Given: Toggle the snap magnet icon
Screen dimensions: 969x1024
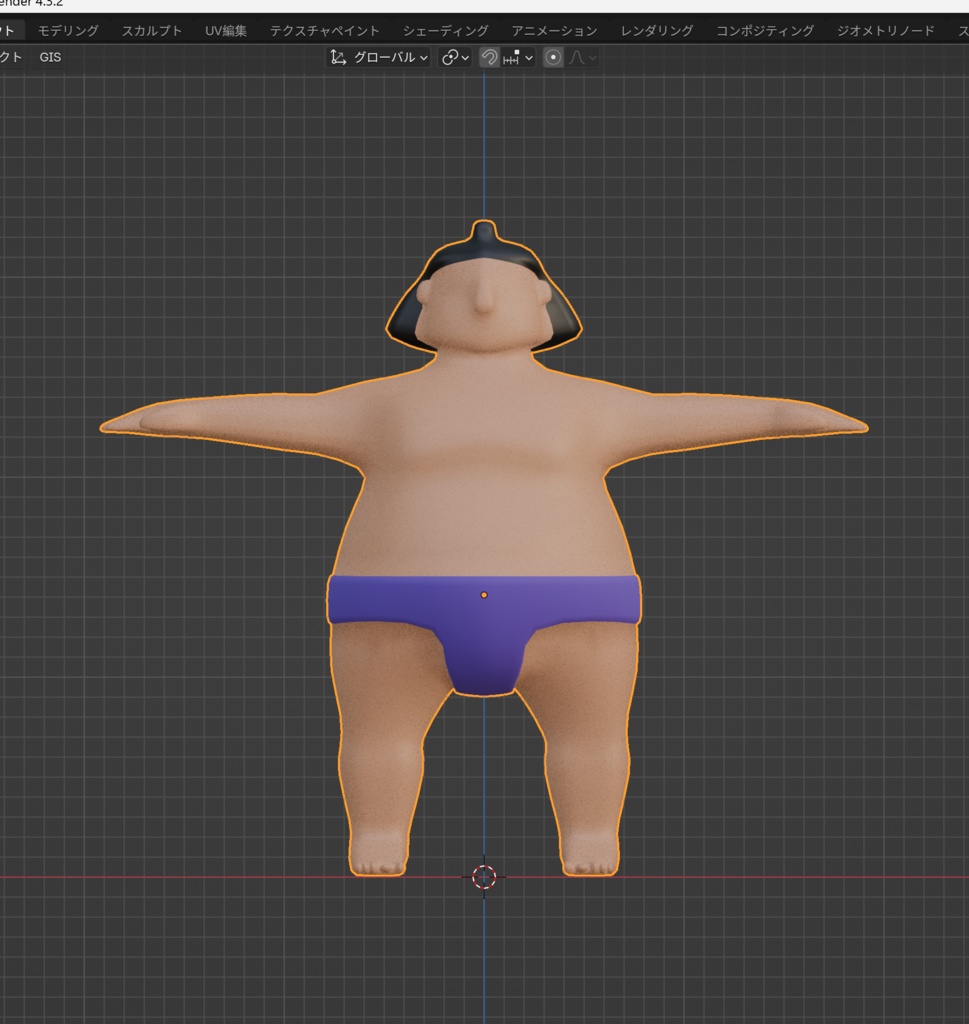Looking at the screenshot, I should coord(489,57).
